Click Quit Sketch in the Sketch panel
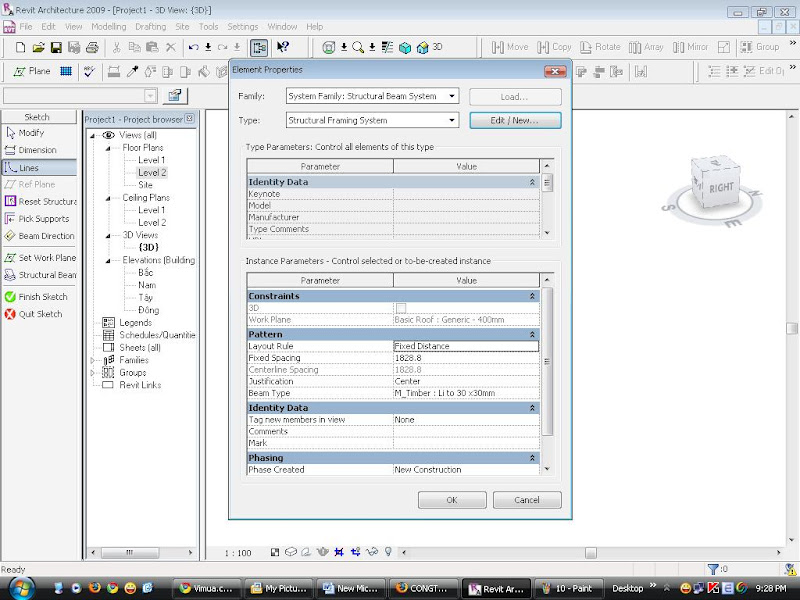800x600 pixels. tap(34, 314)
